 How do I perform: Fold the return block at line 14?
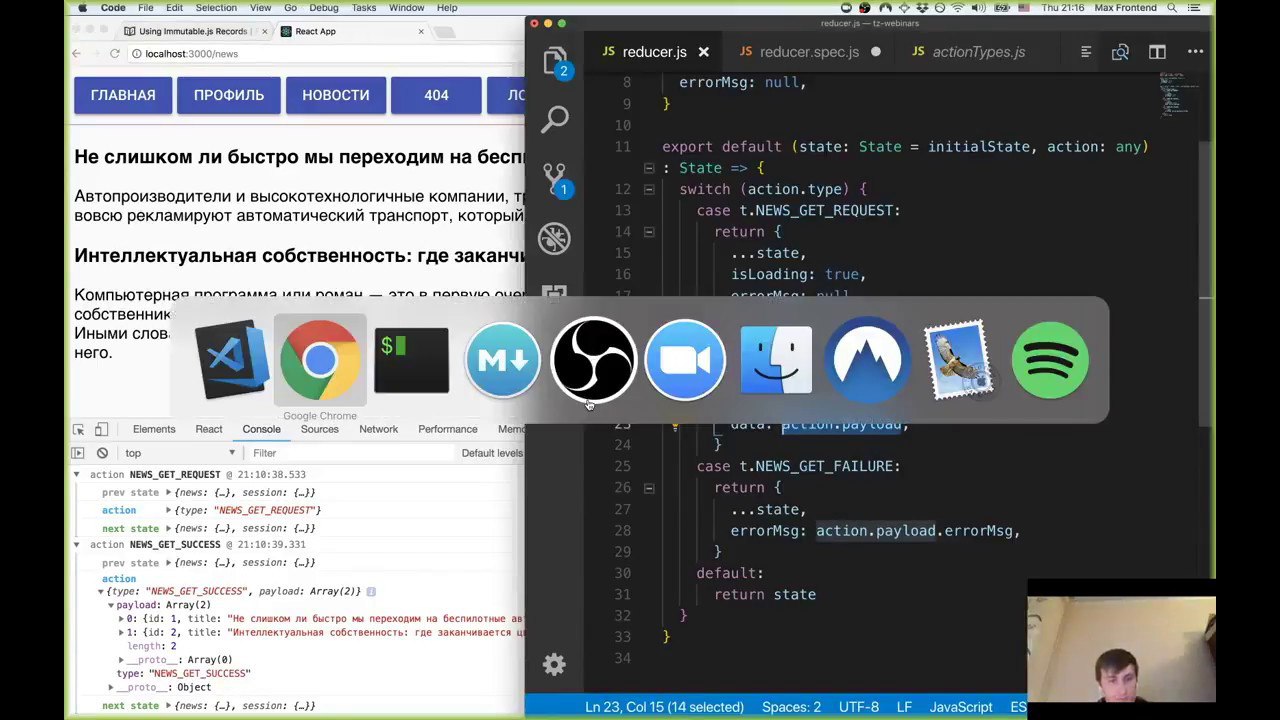(x=648, y=232)
